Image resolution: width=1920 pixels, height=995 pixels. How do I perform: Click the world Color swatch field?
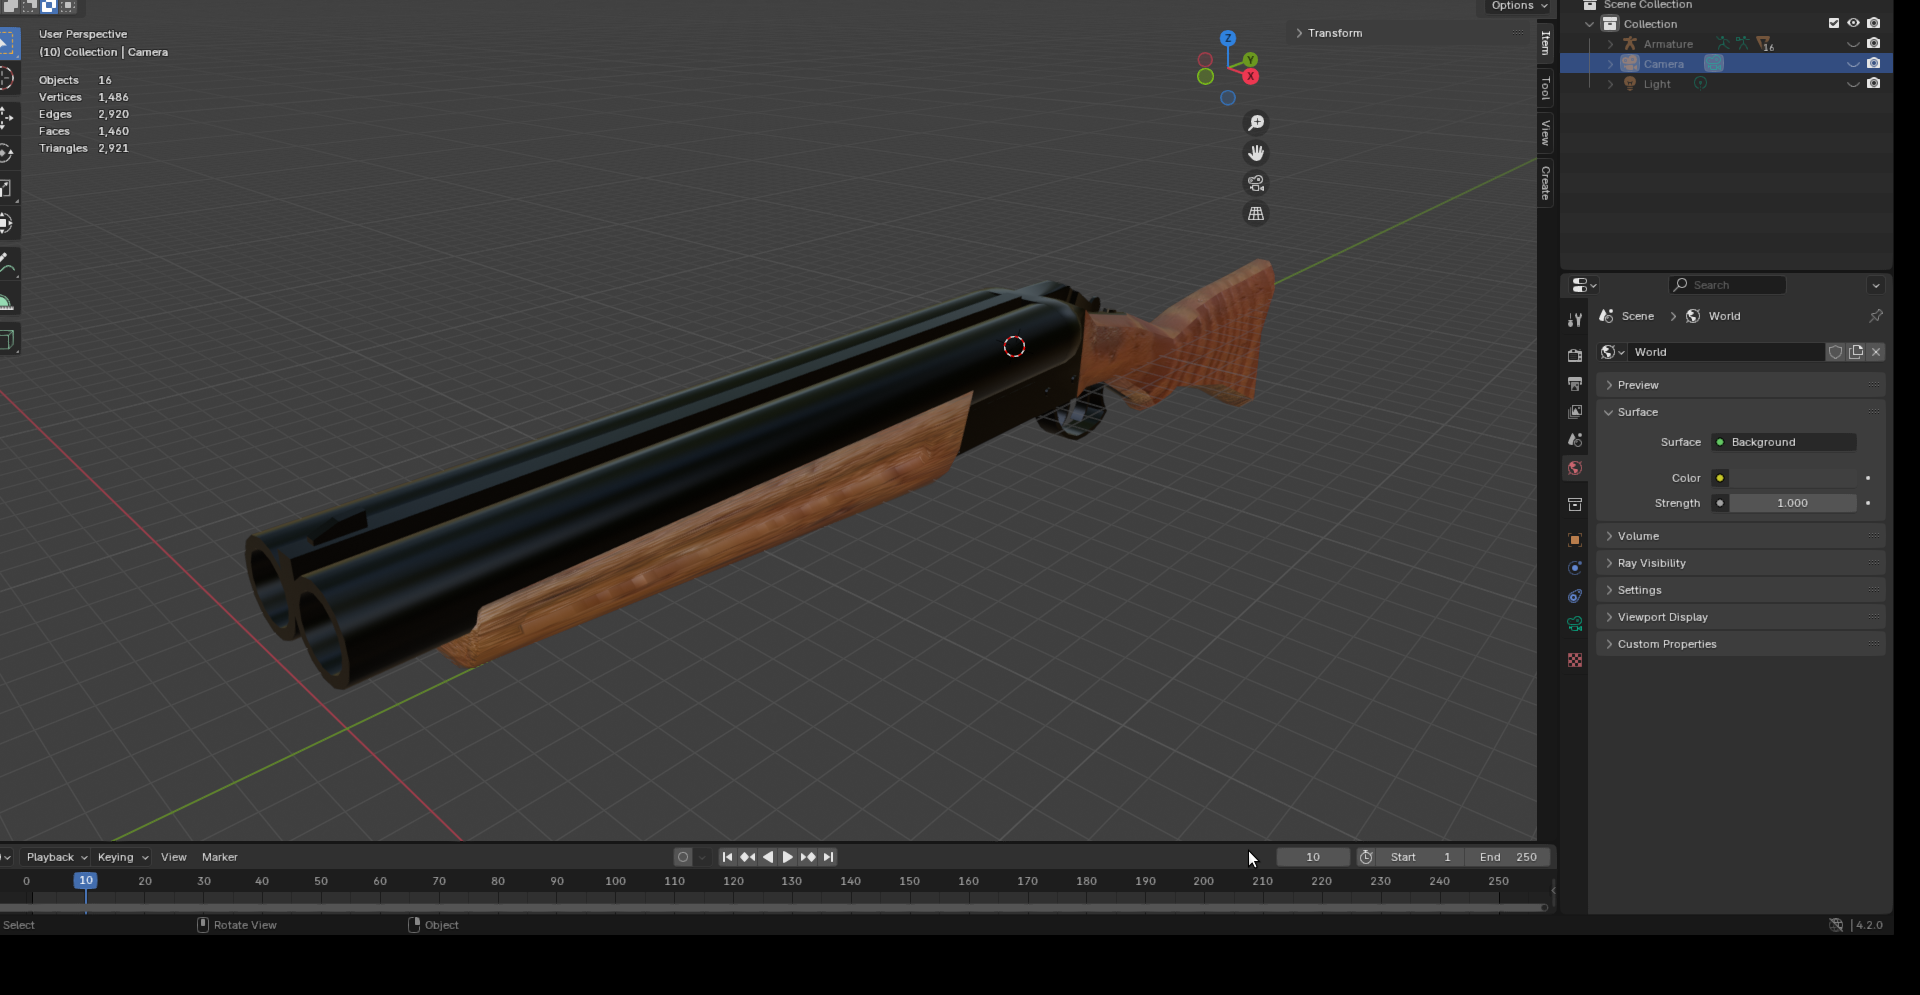point(1794,478)
